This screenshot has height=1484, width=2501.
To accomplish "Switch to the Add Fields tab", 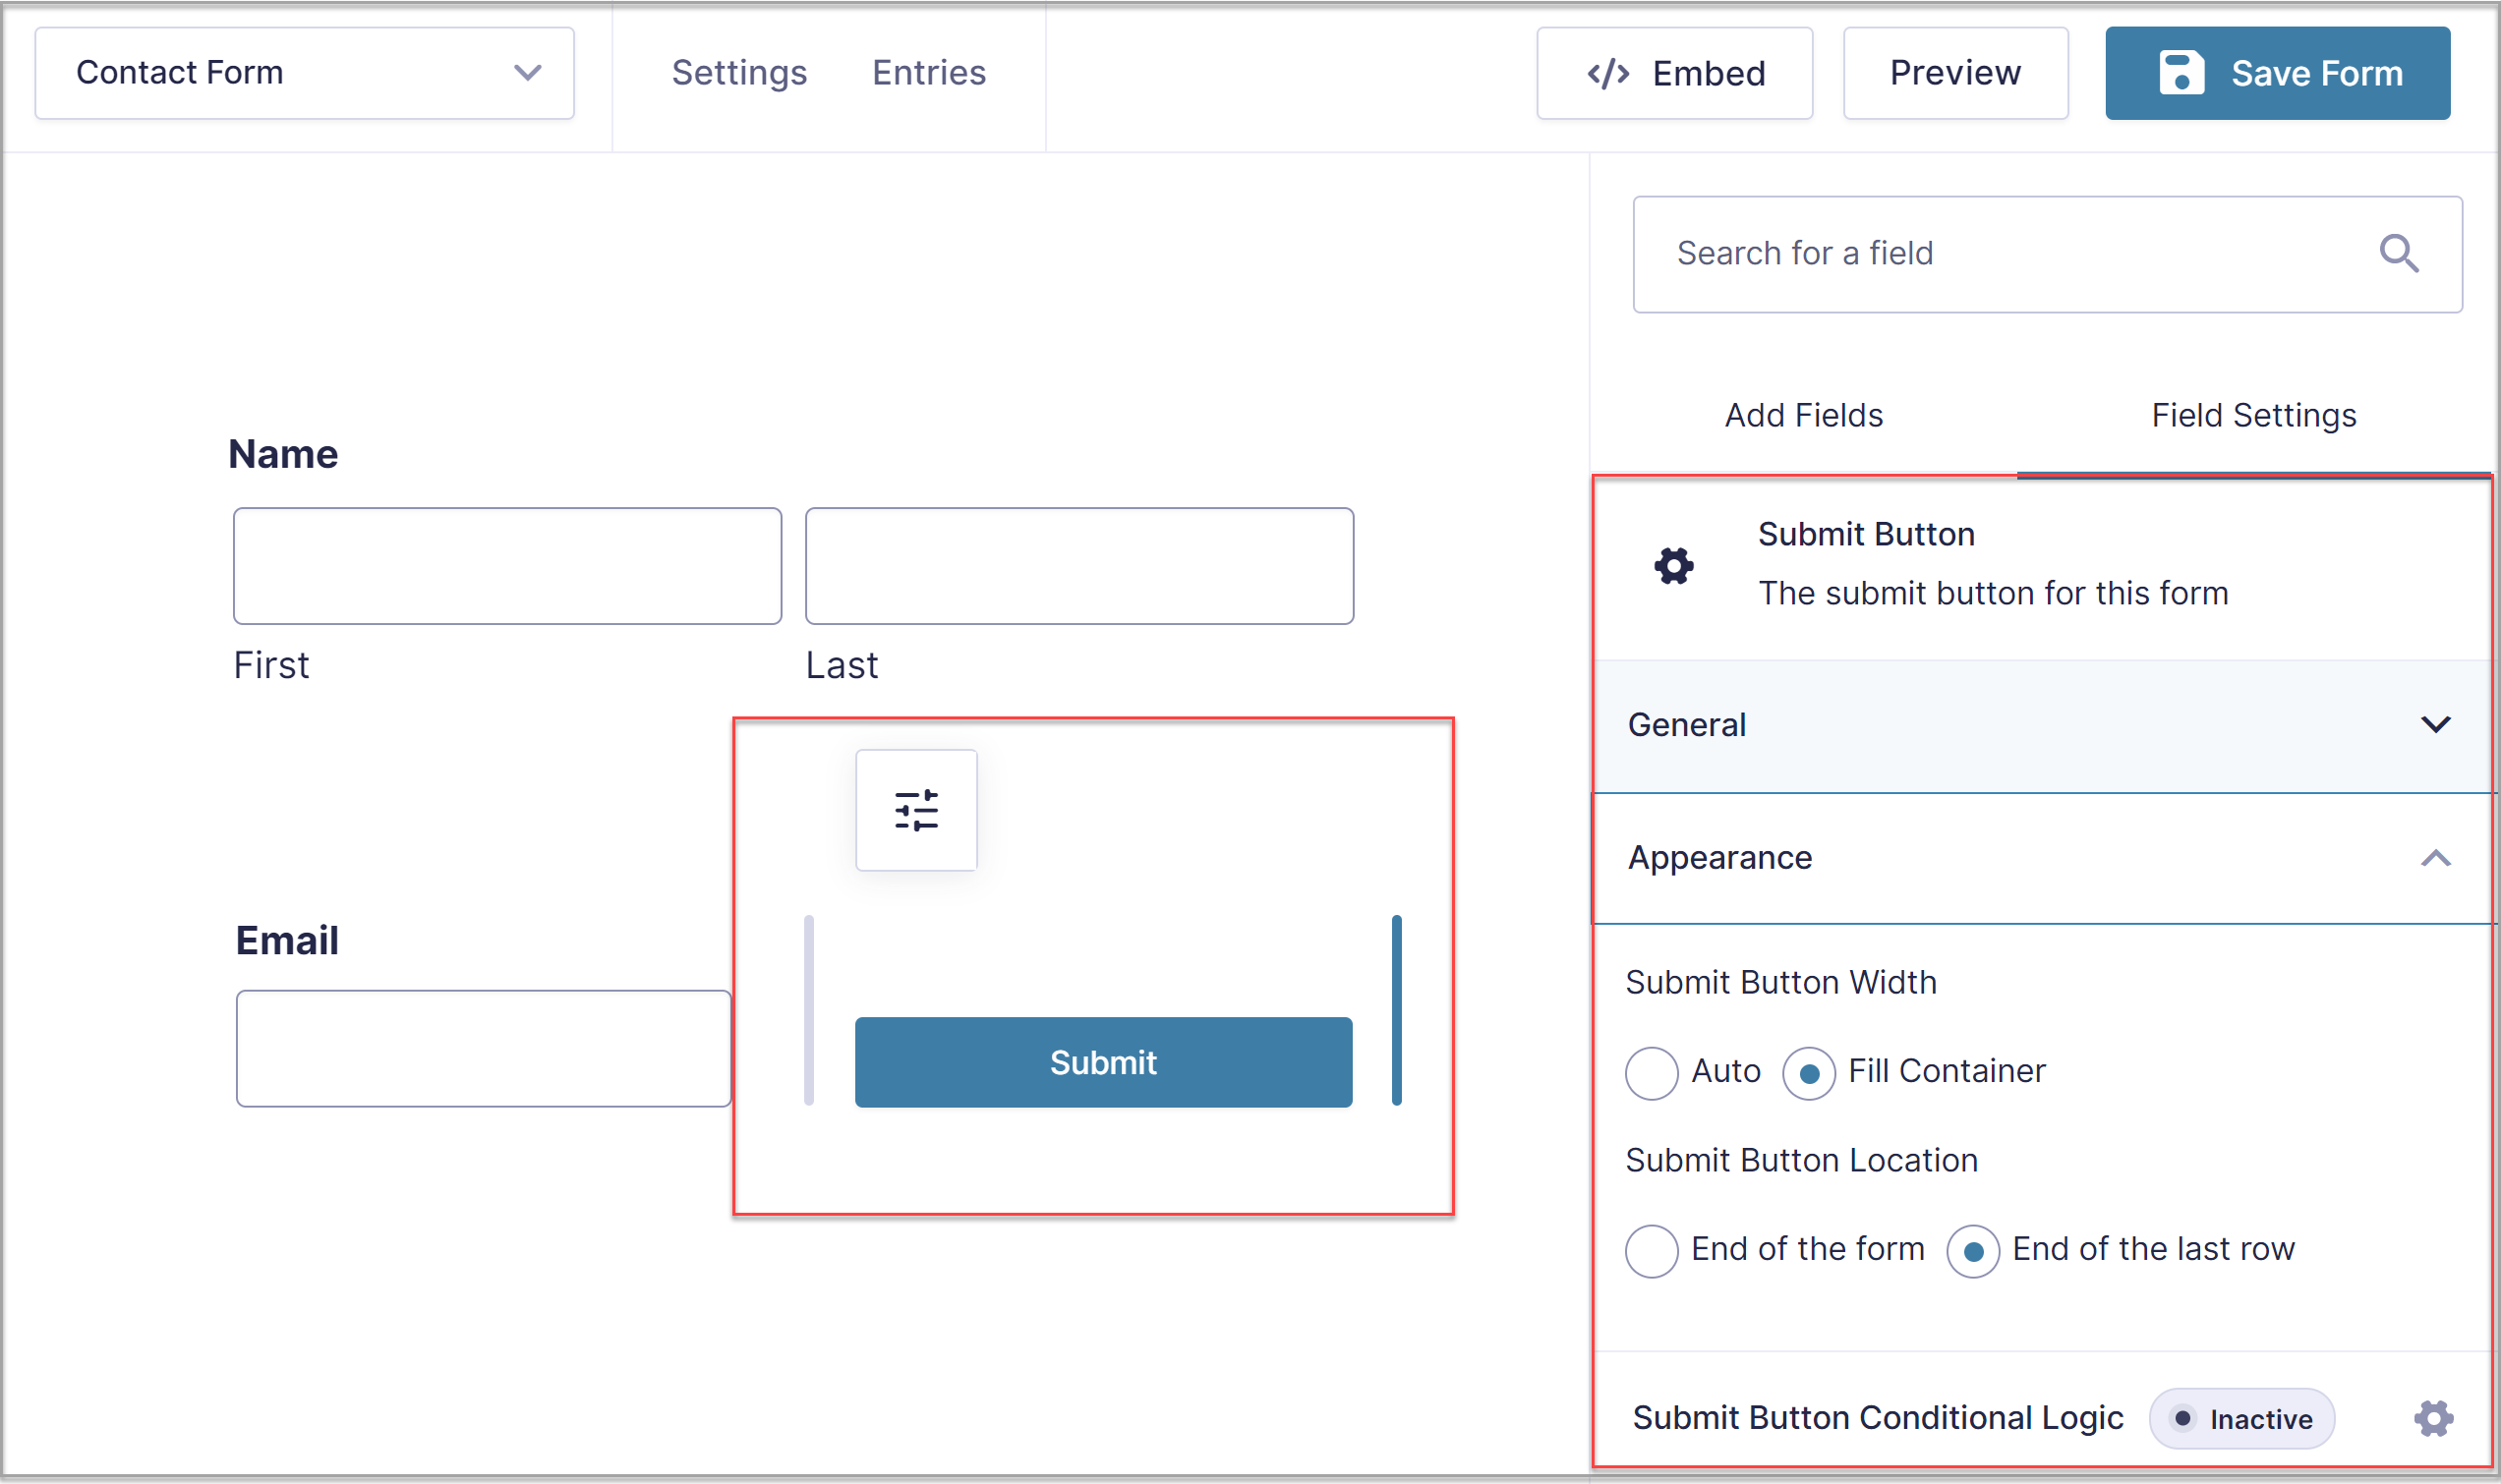I will click(x=1803, y=414).
